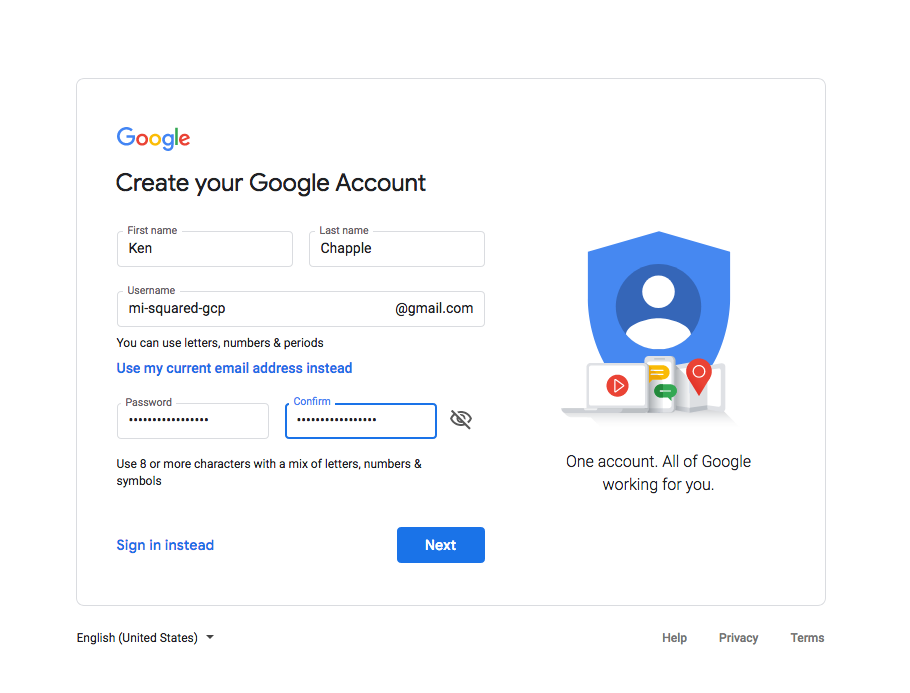Image resolution: width=910 pixels, height=693 pixels.
Task: Open the Help page link
Action: [x=674, y=637]
